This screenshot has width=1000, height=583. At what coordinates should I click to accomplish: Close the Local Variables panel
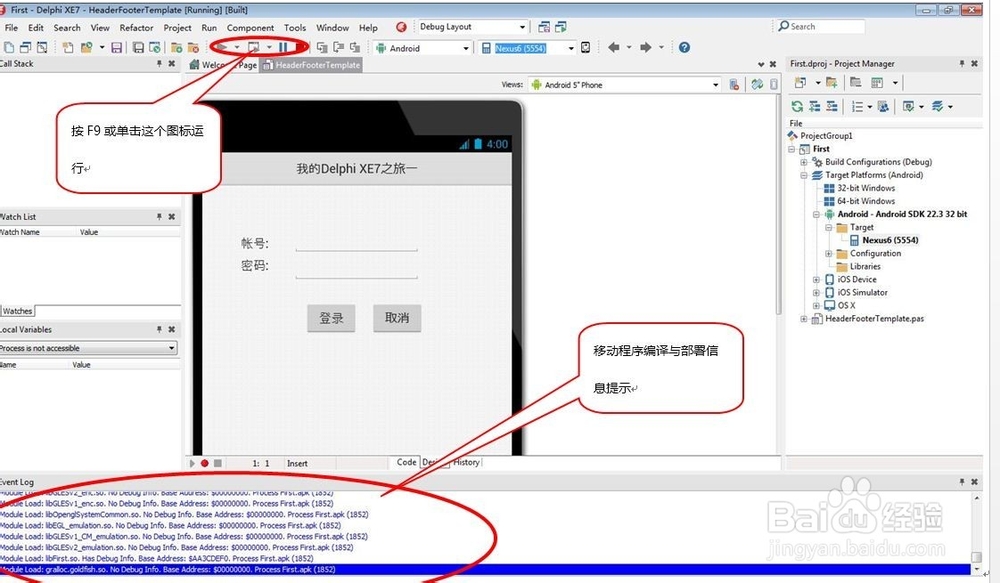tap(172, 329)
